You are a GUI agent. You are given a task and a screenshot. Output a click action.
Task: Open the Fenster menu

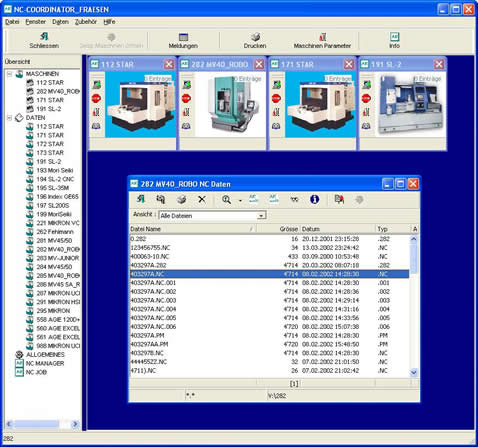coord(36,22)
